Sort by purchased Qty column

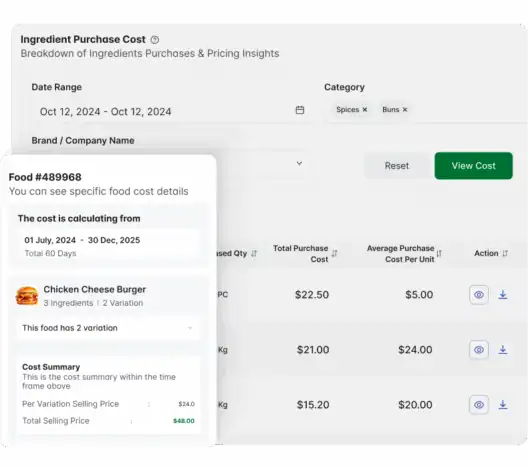254,253
